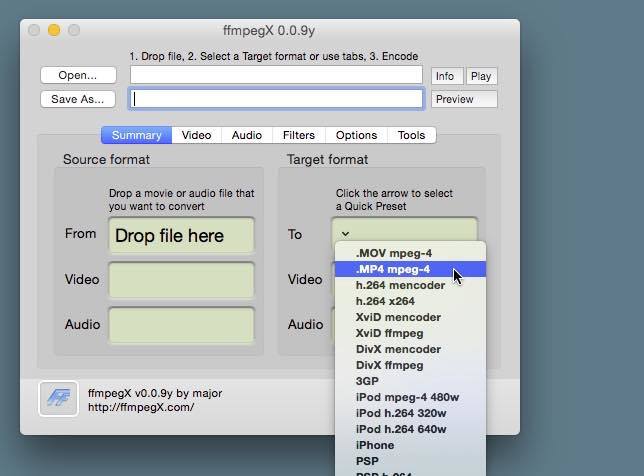Open the Tools tab
Image resolution: width=644 pixels, height=476 pixels.
point(412,135)
